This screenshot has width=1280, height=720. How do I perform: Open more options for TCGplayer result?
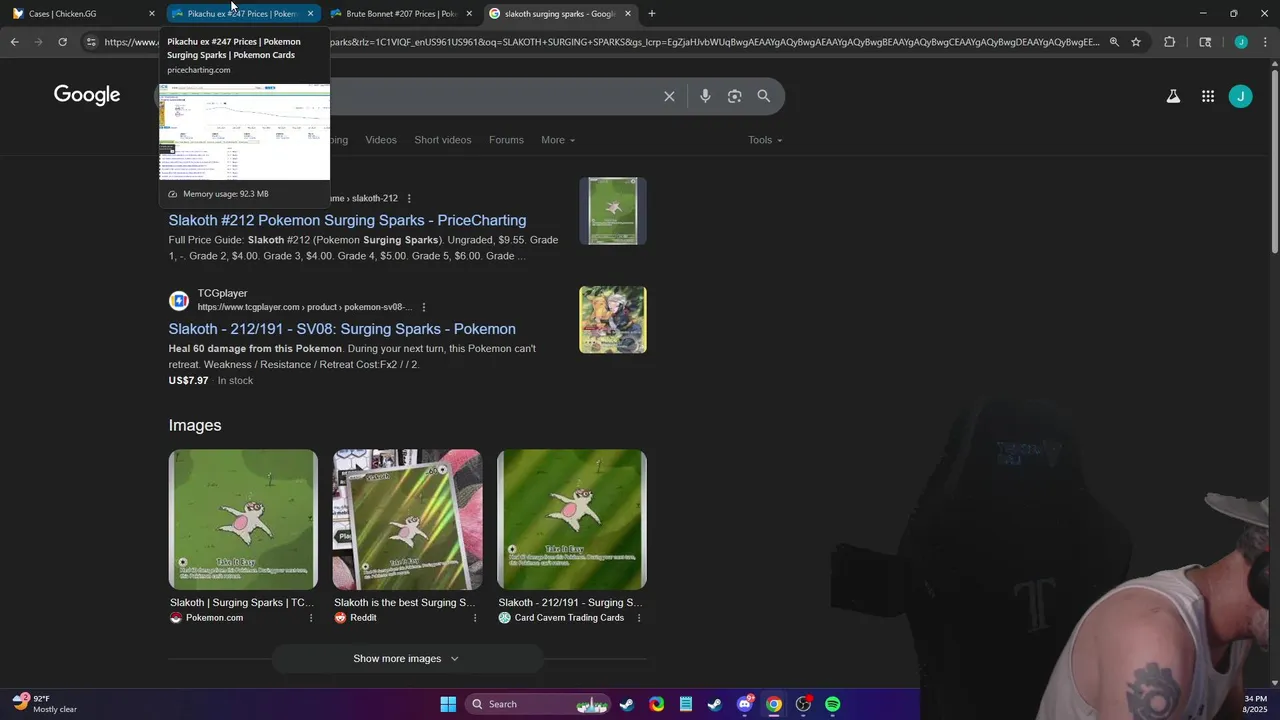tap(424, 307)
